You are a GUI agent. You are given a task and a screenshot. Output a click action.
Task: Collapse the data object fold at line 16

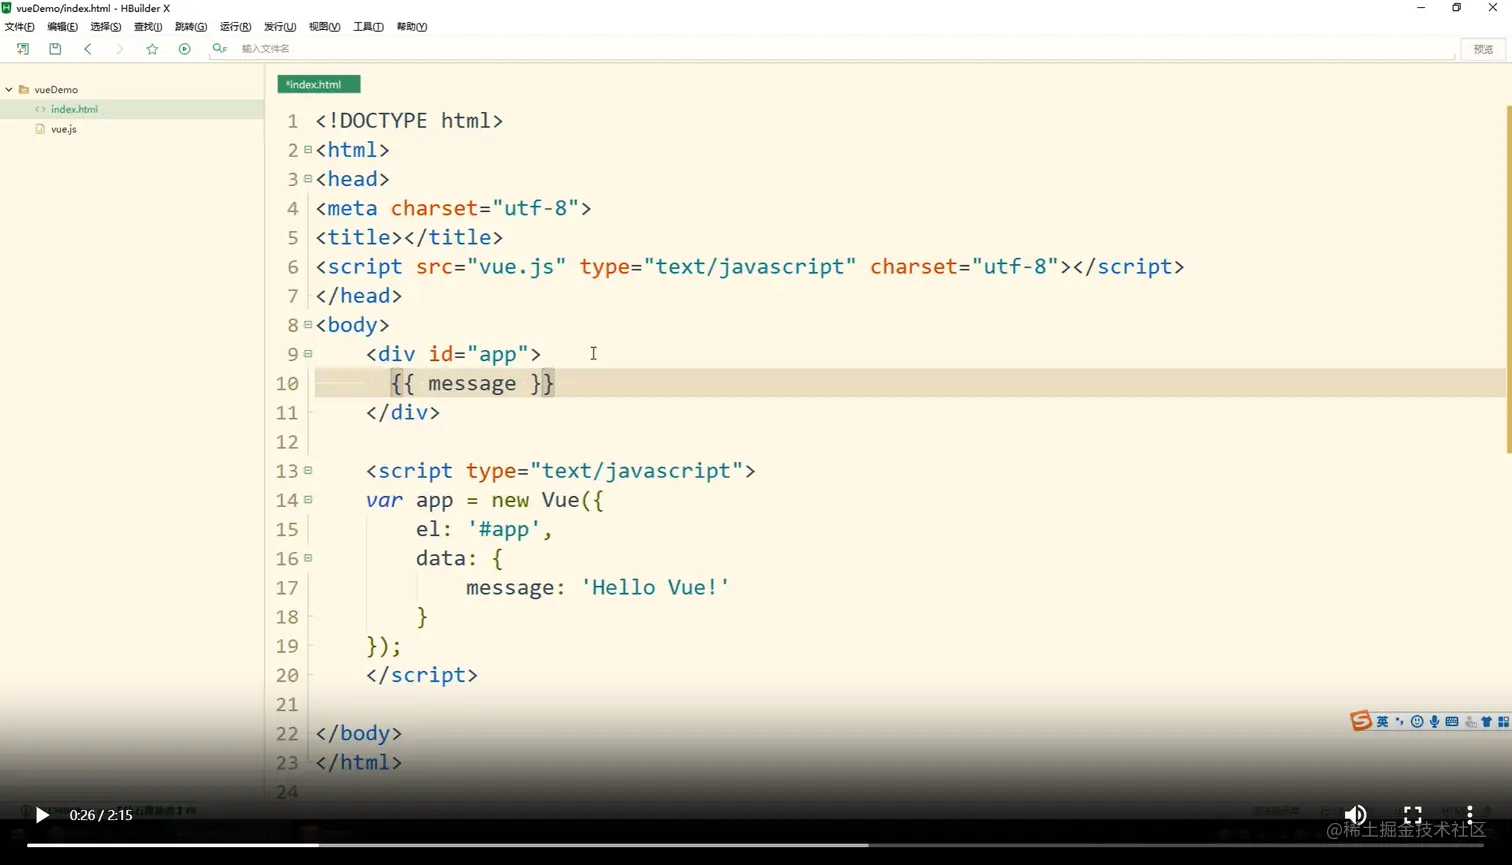pos(308,558)
